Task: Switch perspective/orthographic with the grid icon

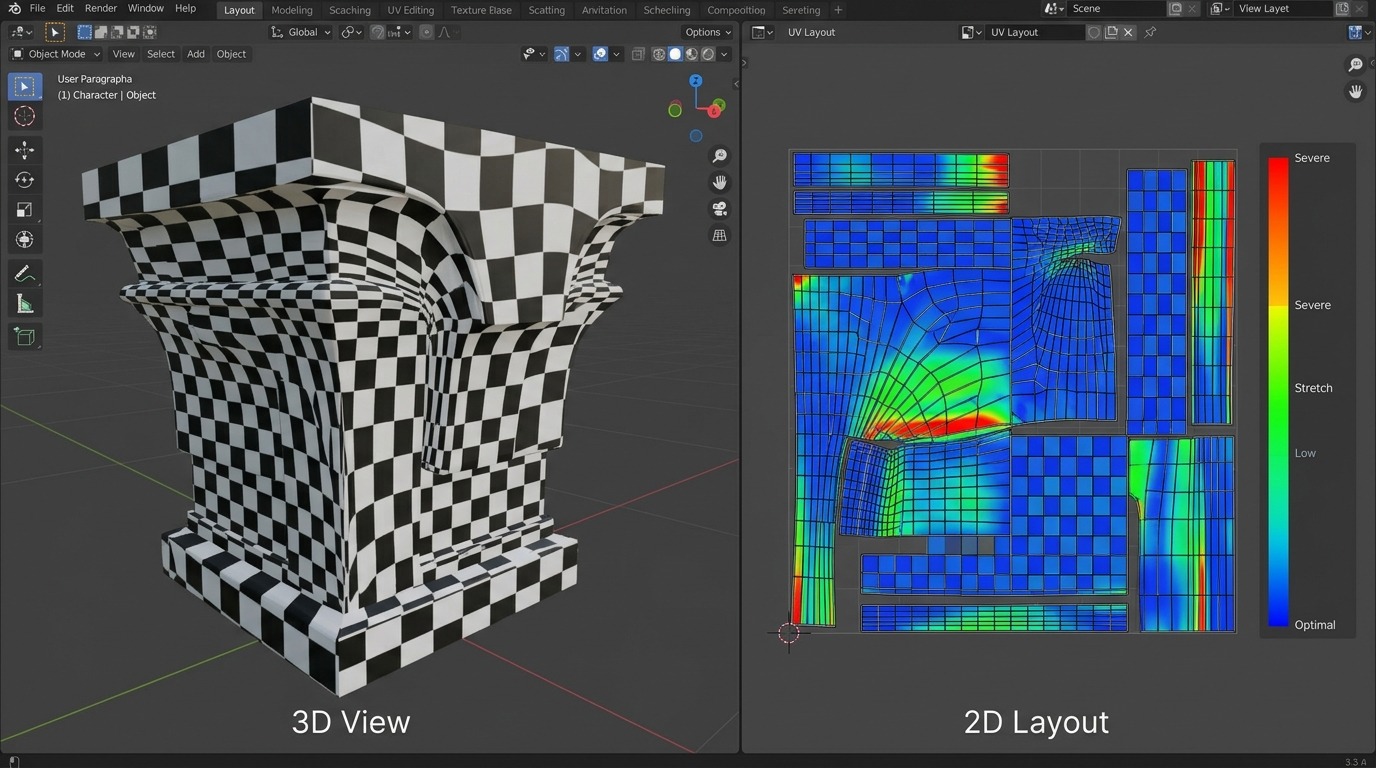Action: click(x=719, y=236)
